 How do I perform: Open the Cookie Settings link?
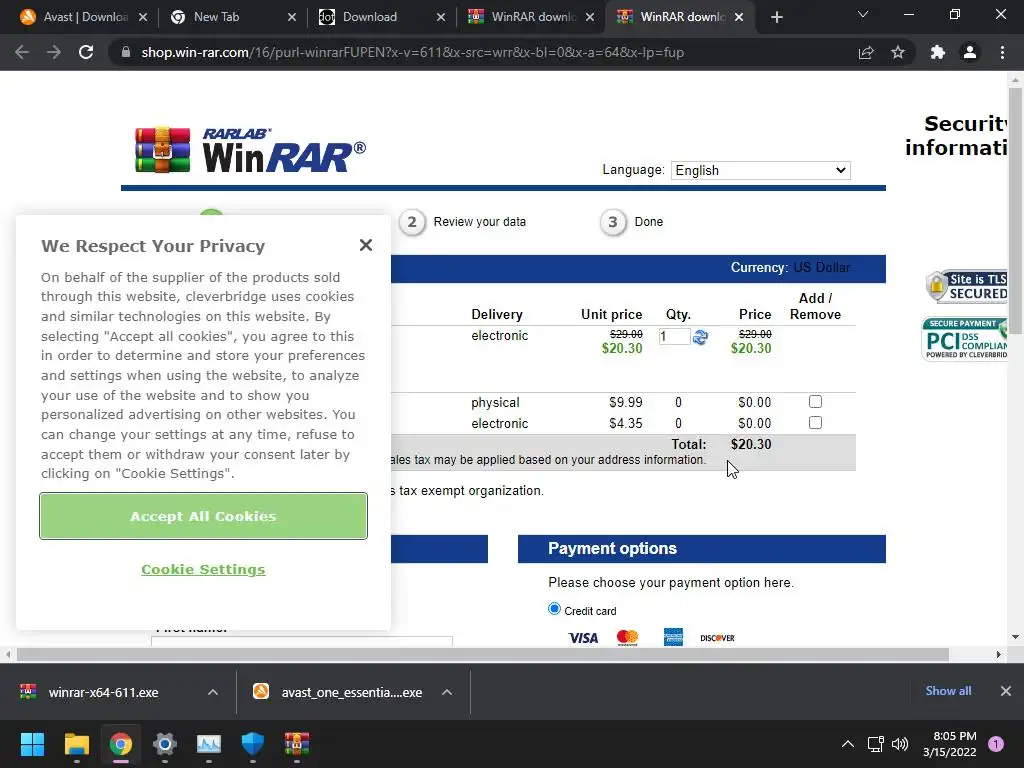tap(203, 569)
